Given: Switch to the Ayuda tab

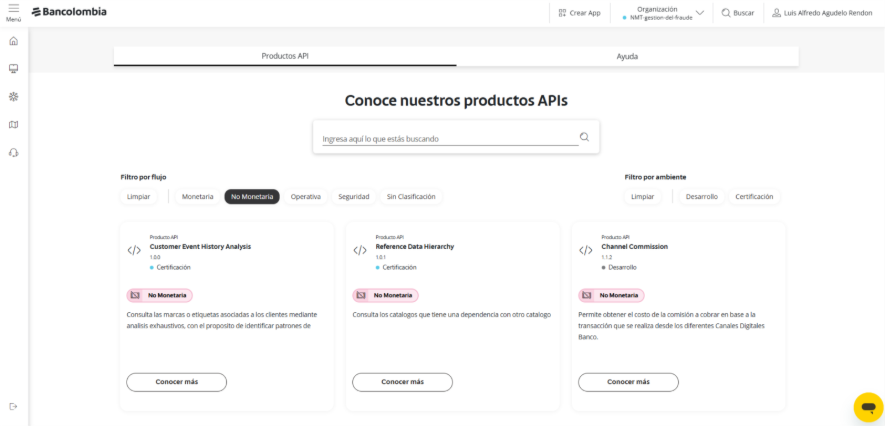Looking at the screenshot, I should [627, 57].
